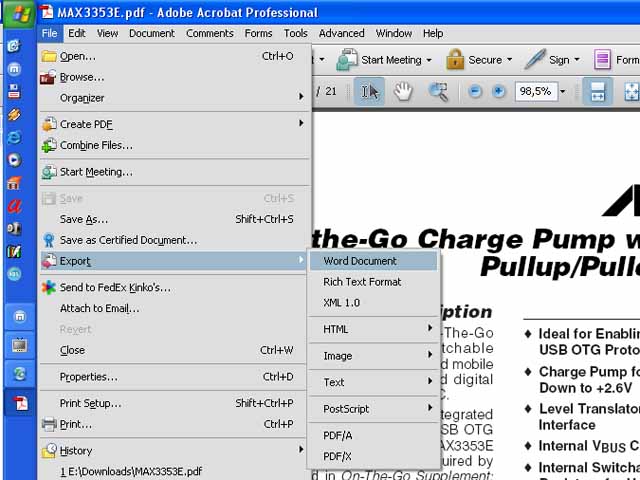Open the File menu
Viewport: 640px width, 480px height.
[x=49, y=33]
